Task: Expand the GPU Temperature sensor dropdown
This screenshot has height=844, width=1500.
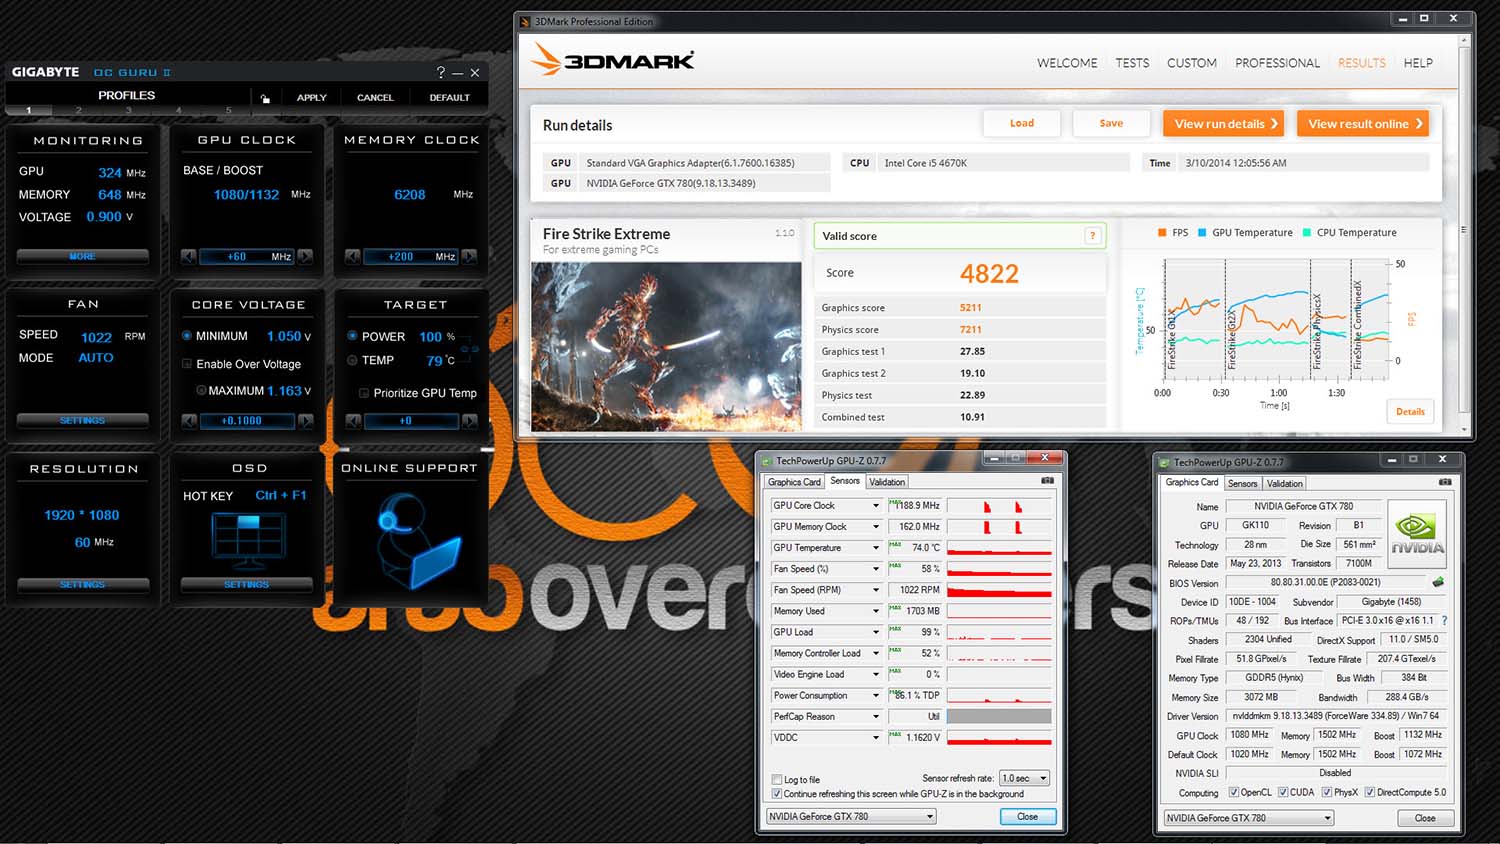Action: pos(876,548)
